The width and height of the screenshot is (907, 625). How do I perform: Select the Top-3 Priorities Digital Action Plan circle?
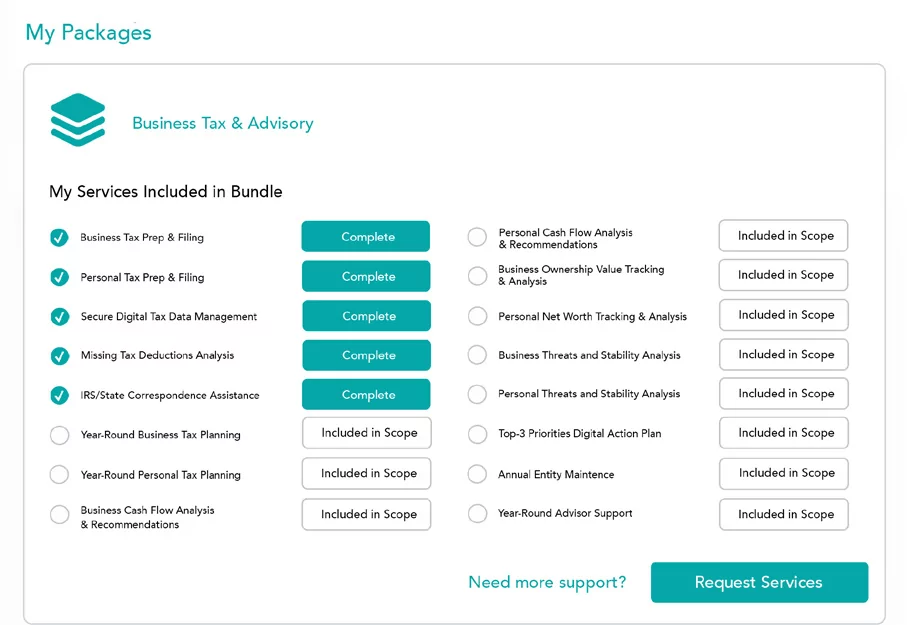[x=477, y=434]
